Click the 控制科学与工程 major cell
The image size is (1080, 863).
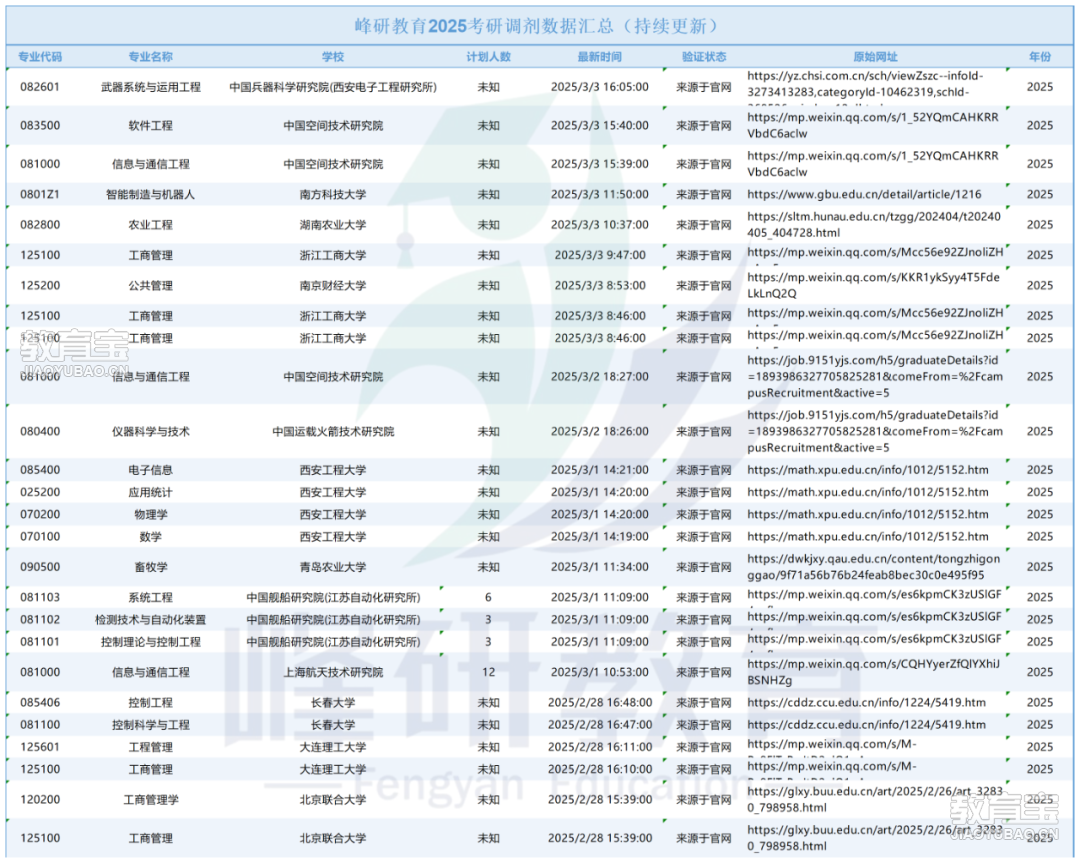(x=150, y=725)
